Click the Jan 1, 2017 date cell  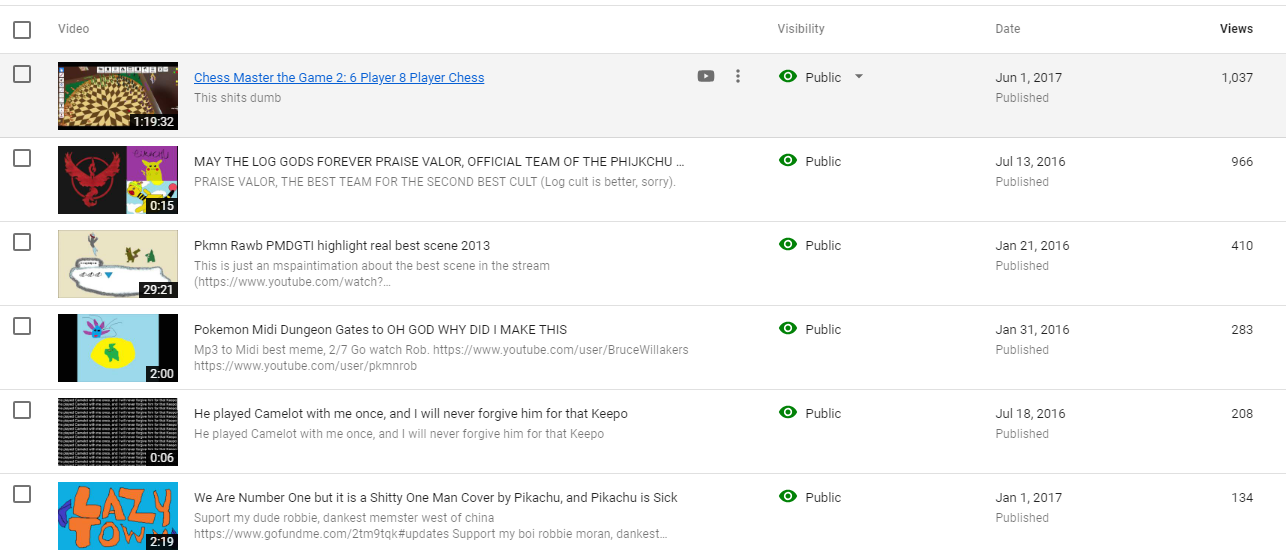click(1029, 498)
